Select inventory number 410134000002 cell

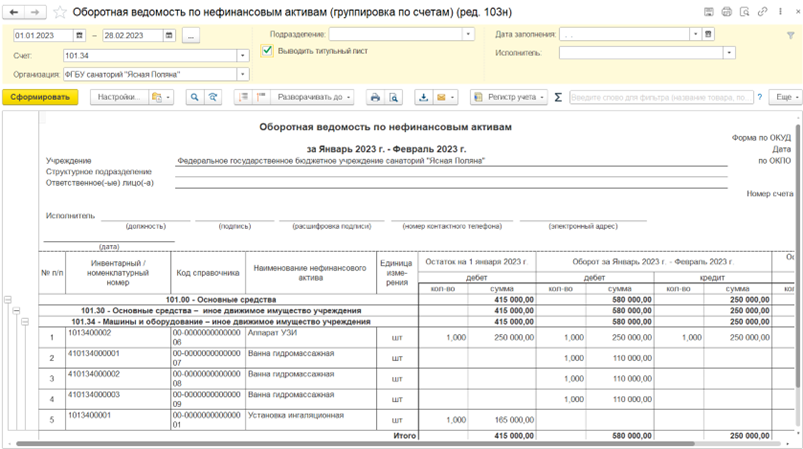pyautogui.click(x=118, y=379)
